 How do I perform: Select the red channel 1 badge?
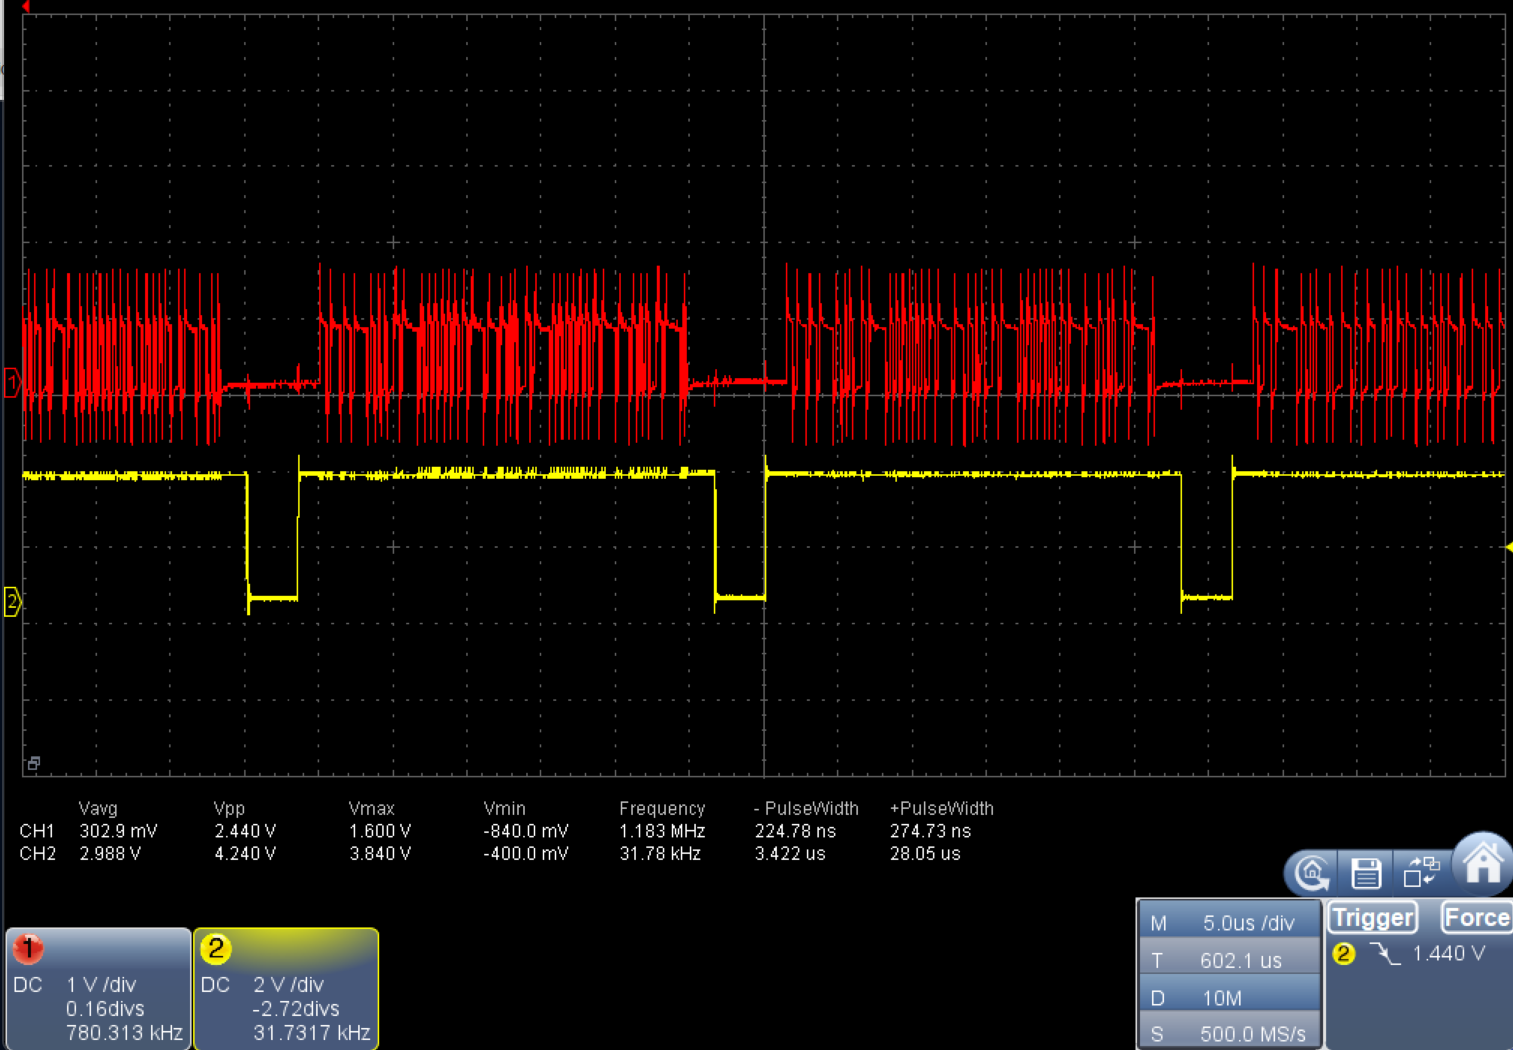29,948
